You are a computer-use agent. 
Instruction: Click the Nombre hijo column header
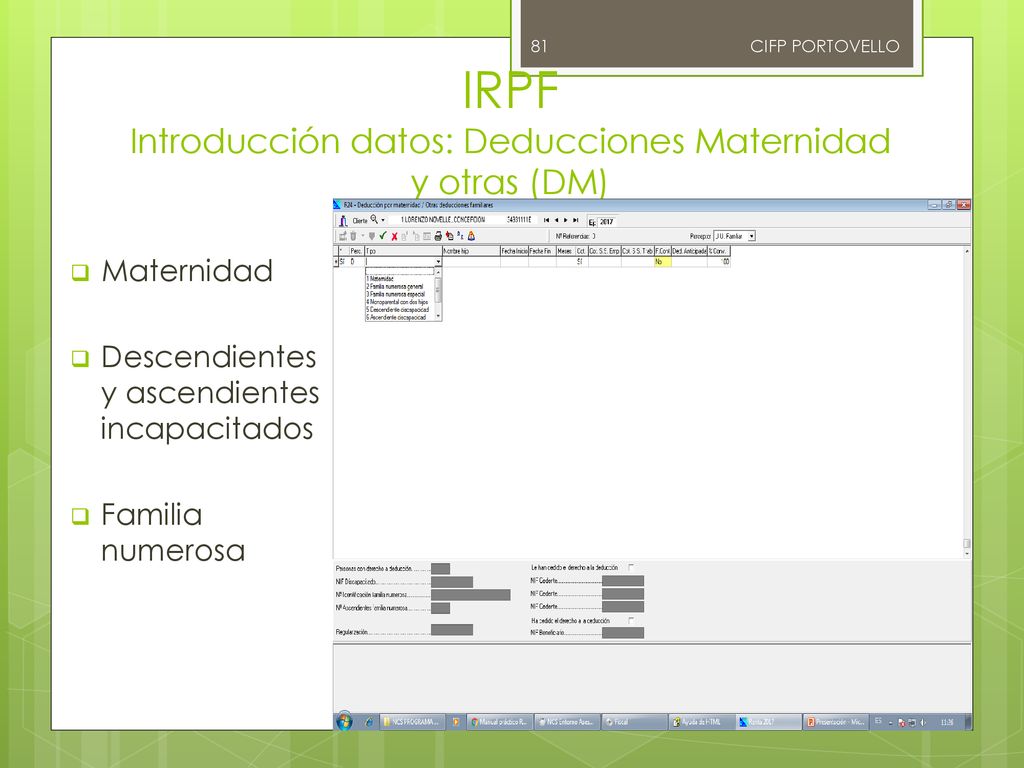[471, 251]
